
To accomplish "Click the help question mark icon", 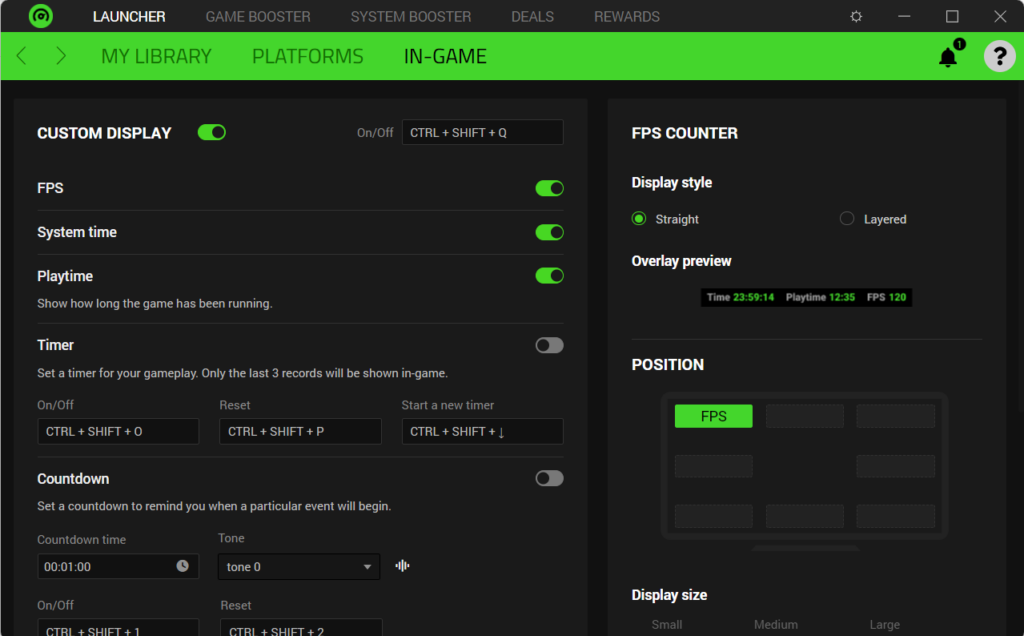I will point(999,56).
